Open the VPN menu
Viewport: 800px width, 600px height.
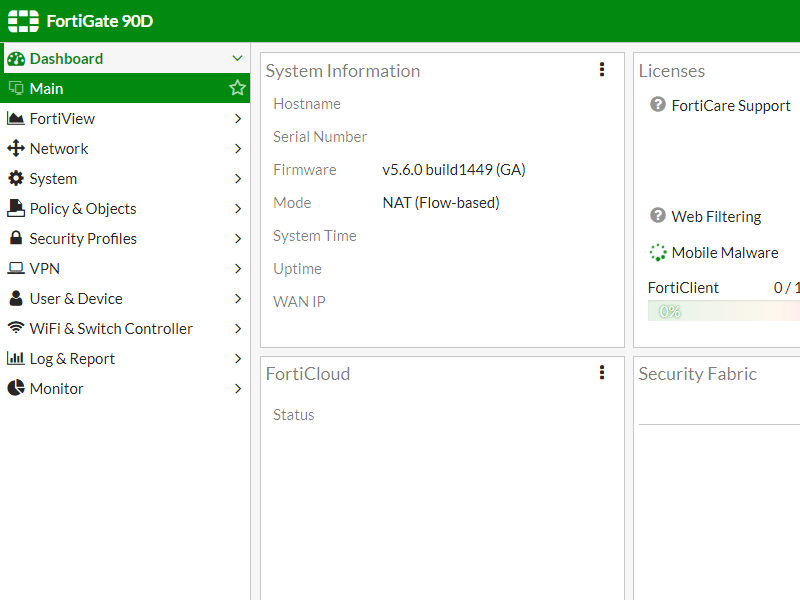tap(125, 268)
